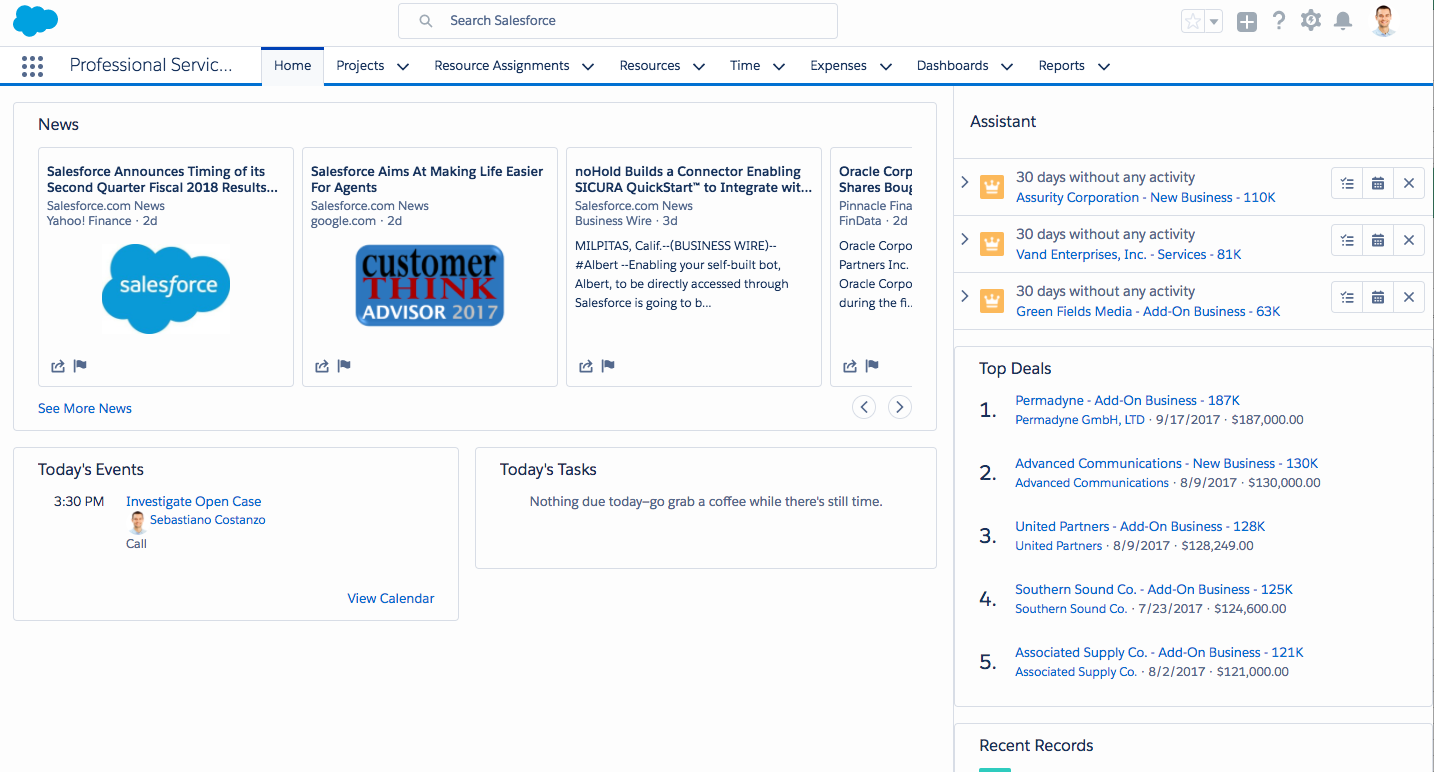Open the Permadyne GmbH, LTD account link
The width and height of the screenshot is (1434, 772).
point(1080,420)
